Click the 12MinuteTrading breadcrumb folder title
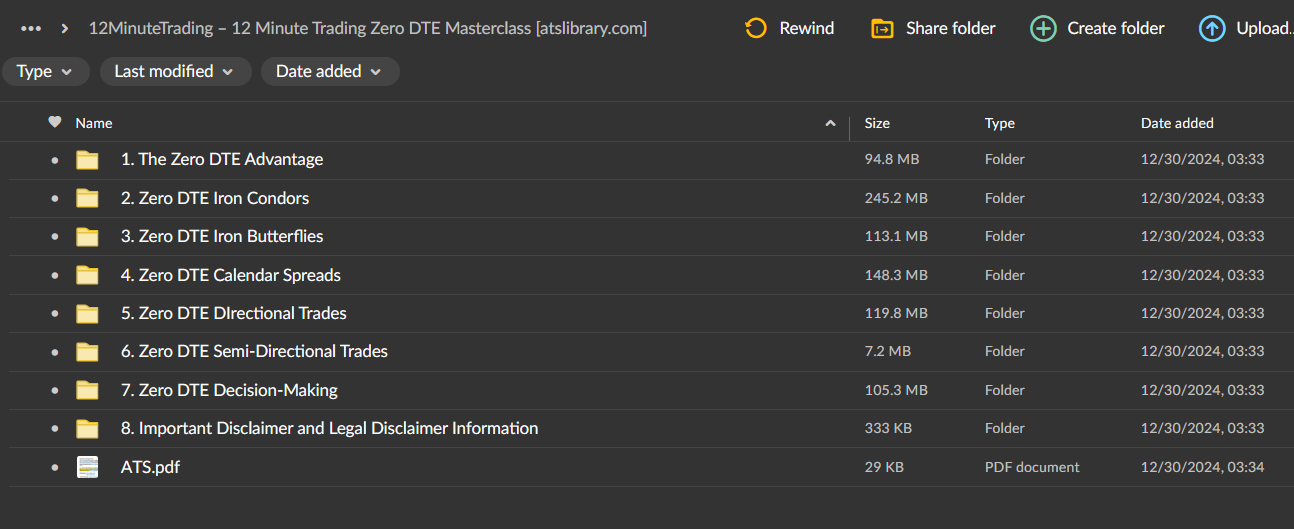Screen dimensions: 1294x529 pos(367,28)
